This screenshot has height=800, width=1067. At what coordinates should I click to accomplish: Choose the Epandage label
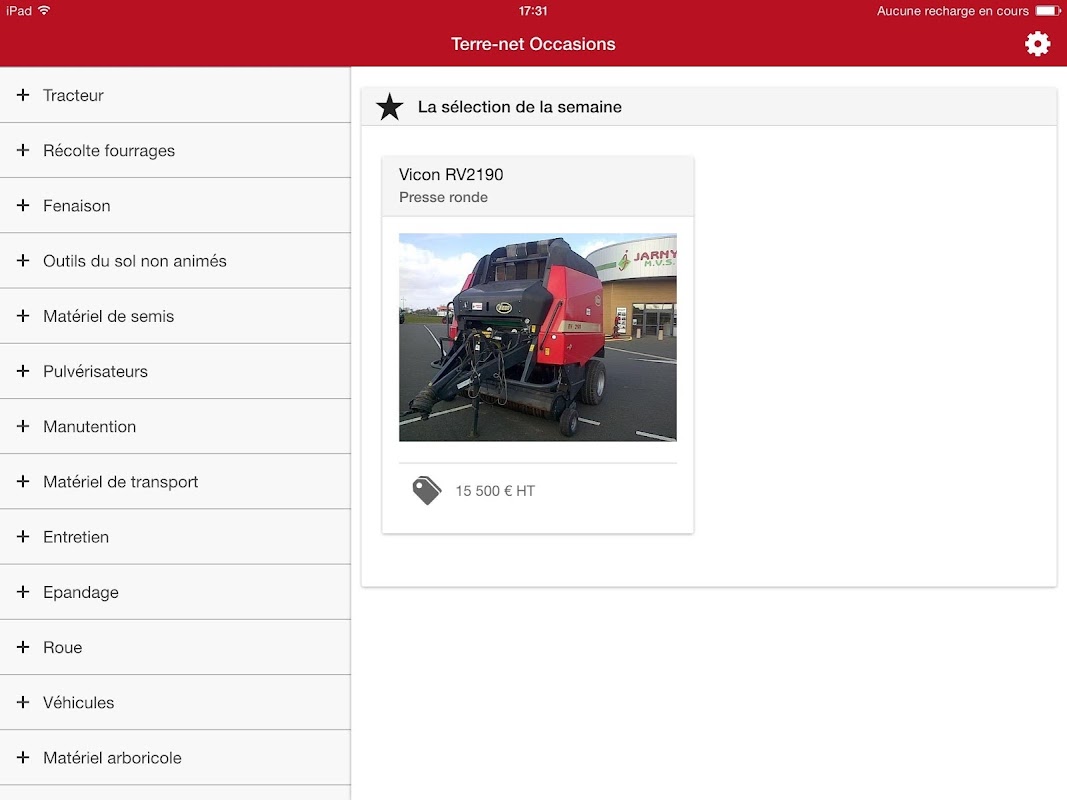tap(80, 593)
